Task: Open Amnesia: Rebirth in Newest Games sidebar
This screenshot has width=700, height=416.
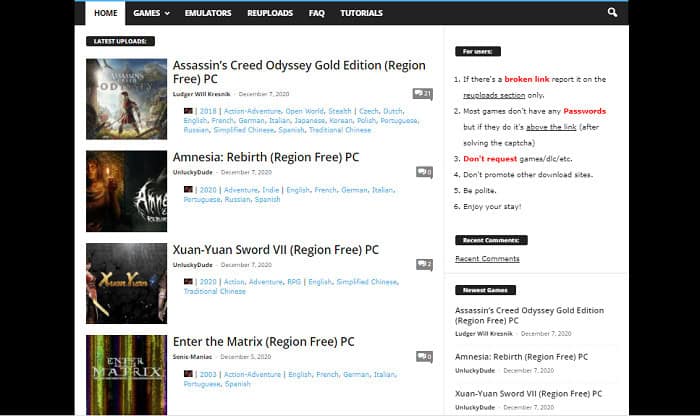Action: point(521,357)
